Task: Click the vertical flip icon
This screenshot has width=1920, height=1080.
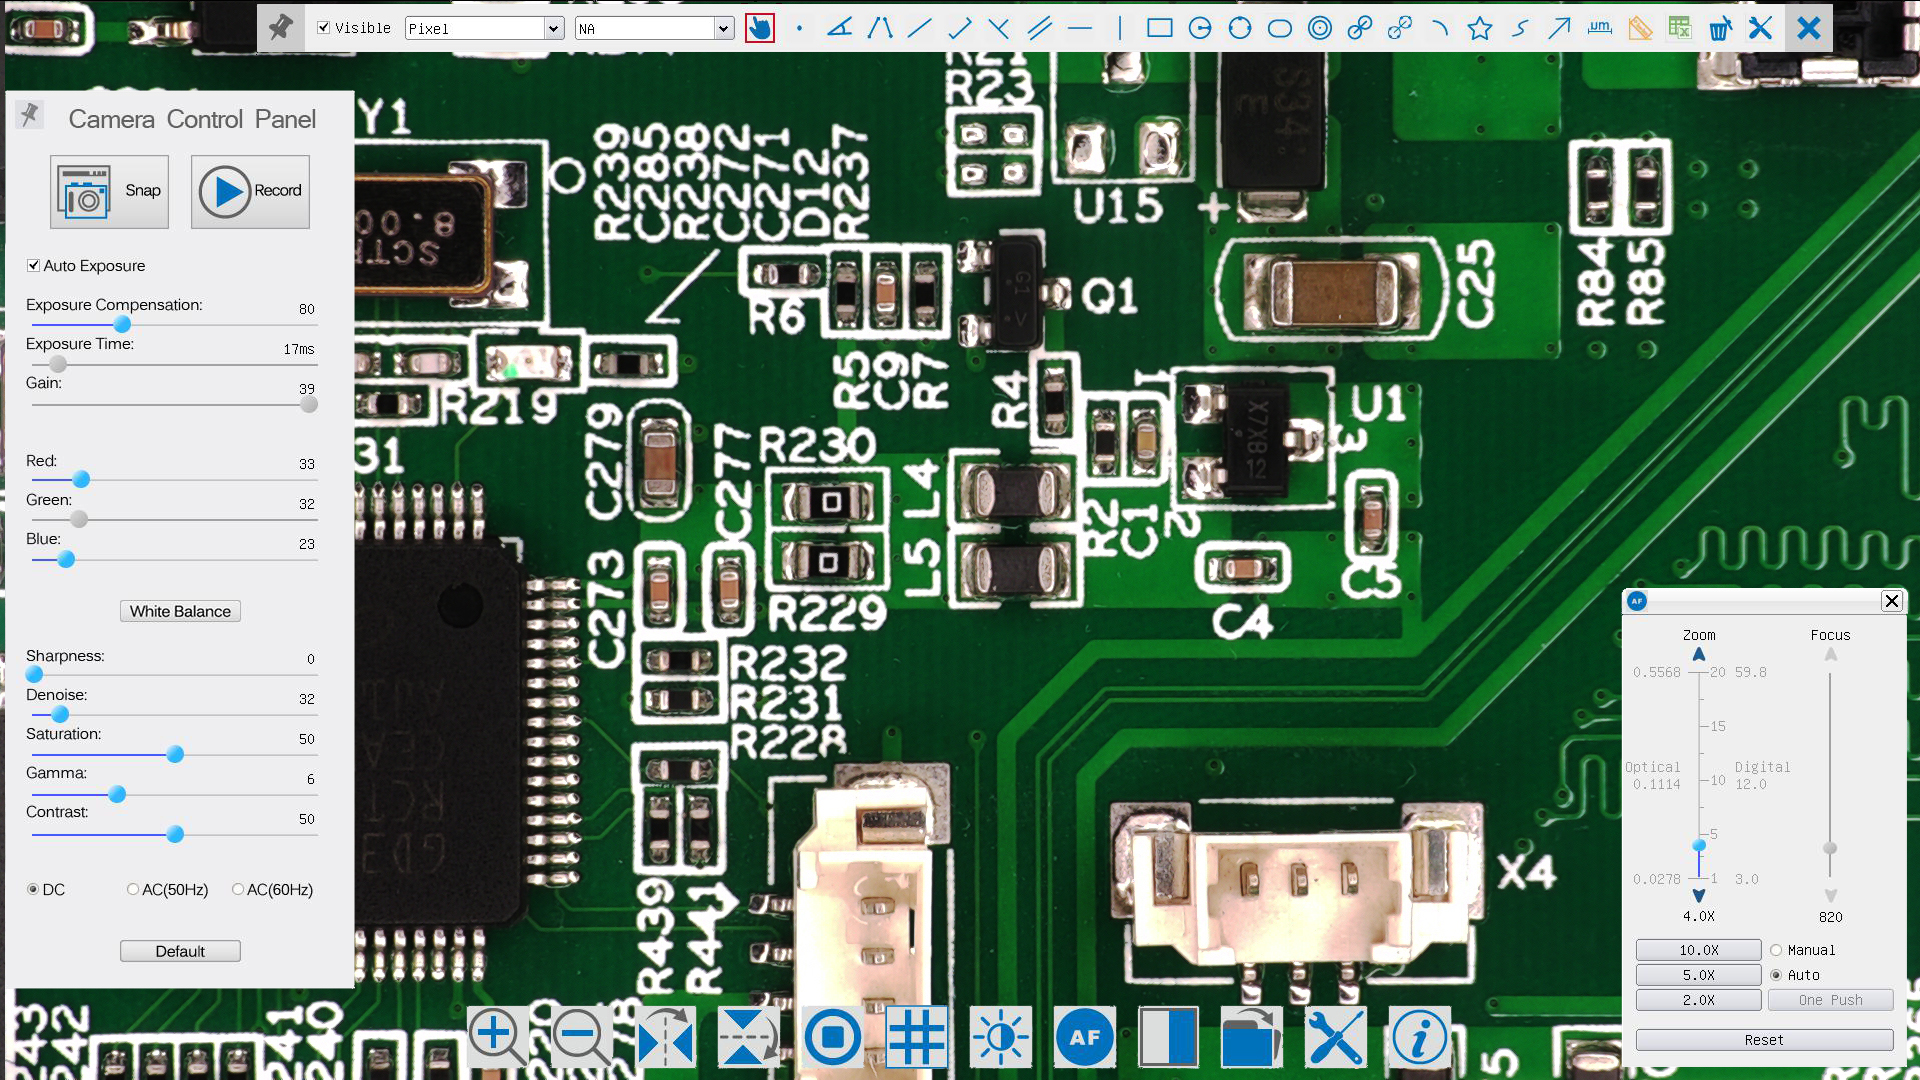Action: click(749, 1038)
